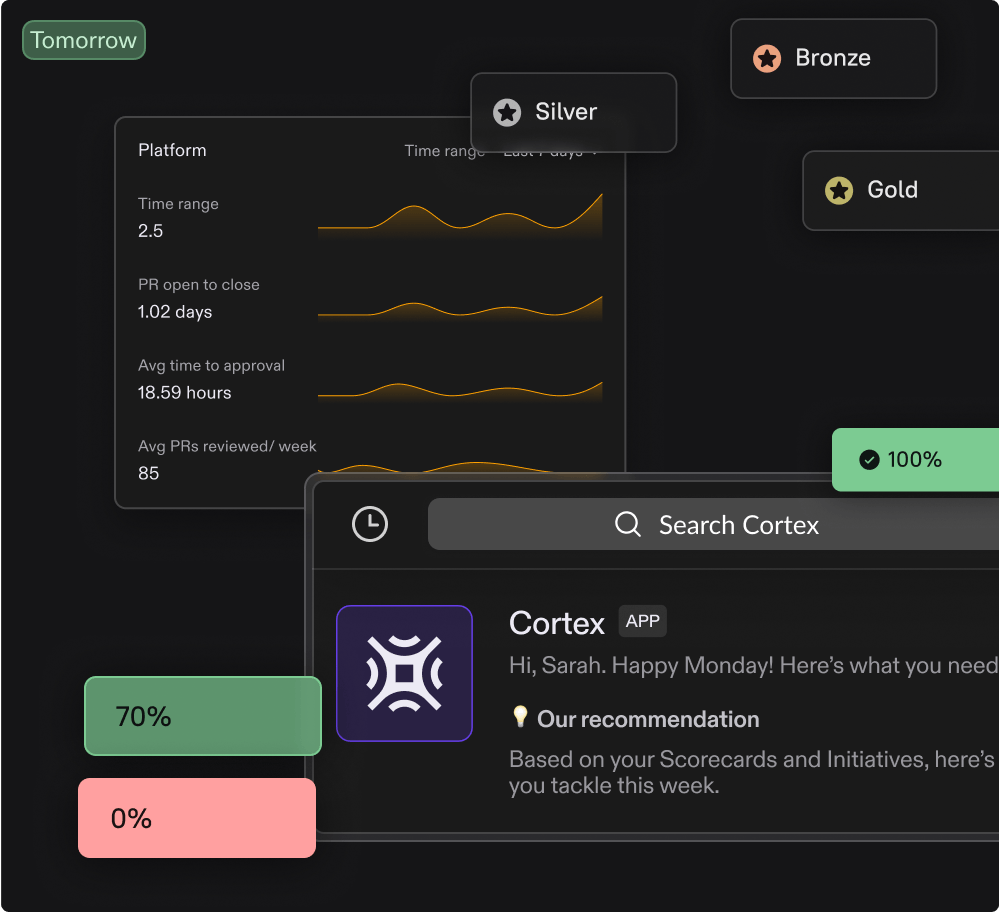The height and width of the screenshot is (912, 999).
Task: Click the Bronze badge
Action: [x=833, y=58]
